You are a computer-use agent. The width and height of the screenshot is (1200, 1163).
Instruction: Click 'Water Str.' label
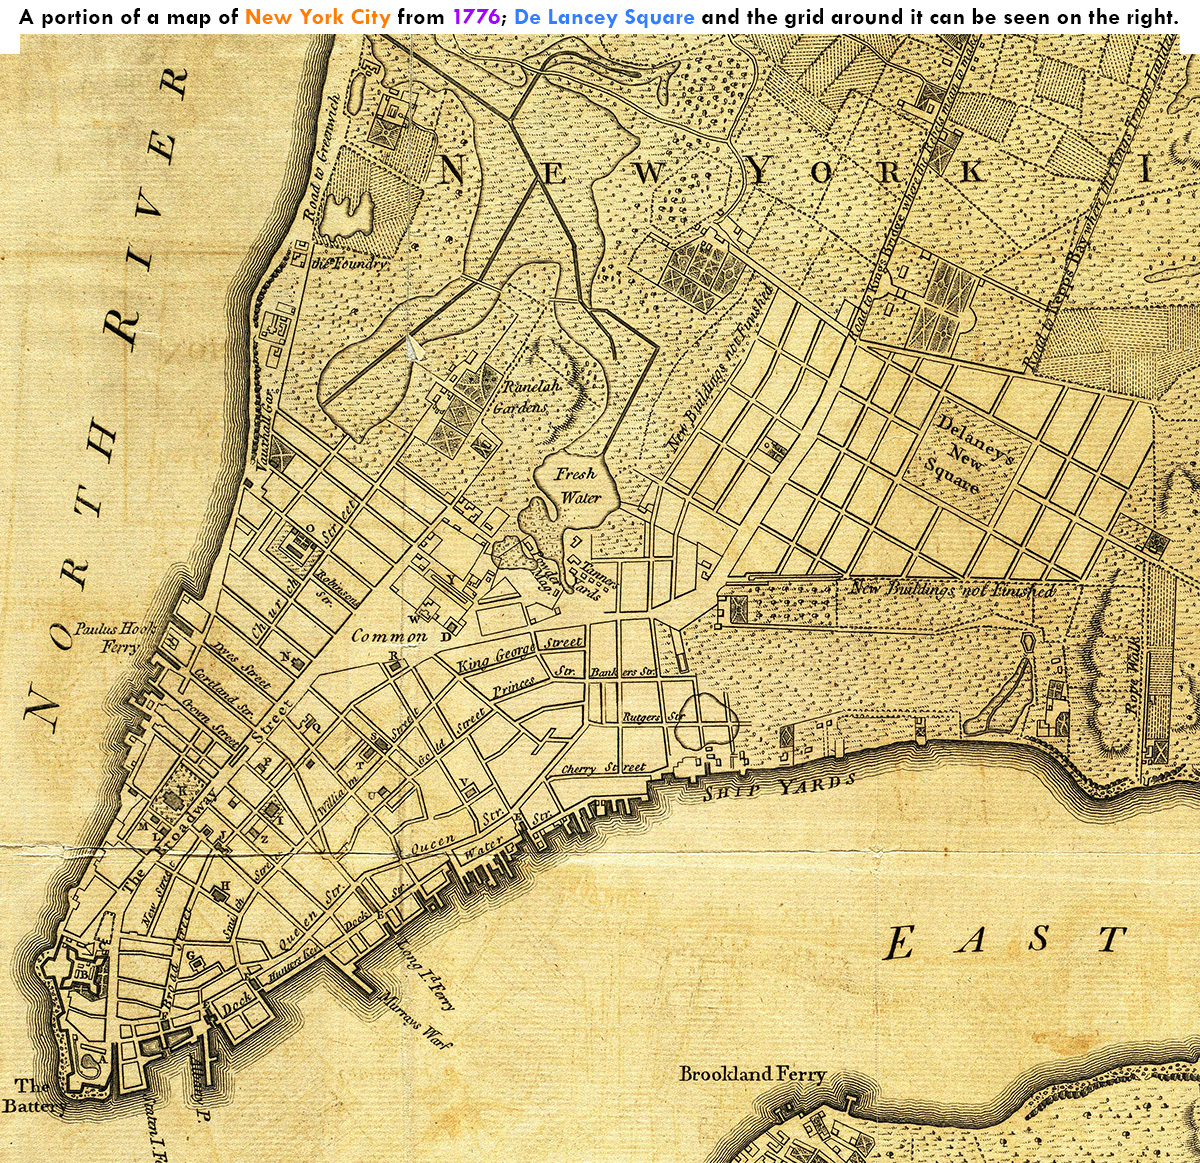508,836
